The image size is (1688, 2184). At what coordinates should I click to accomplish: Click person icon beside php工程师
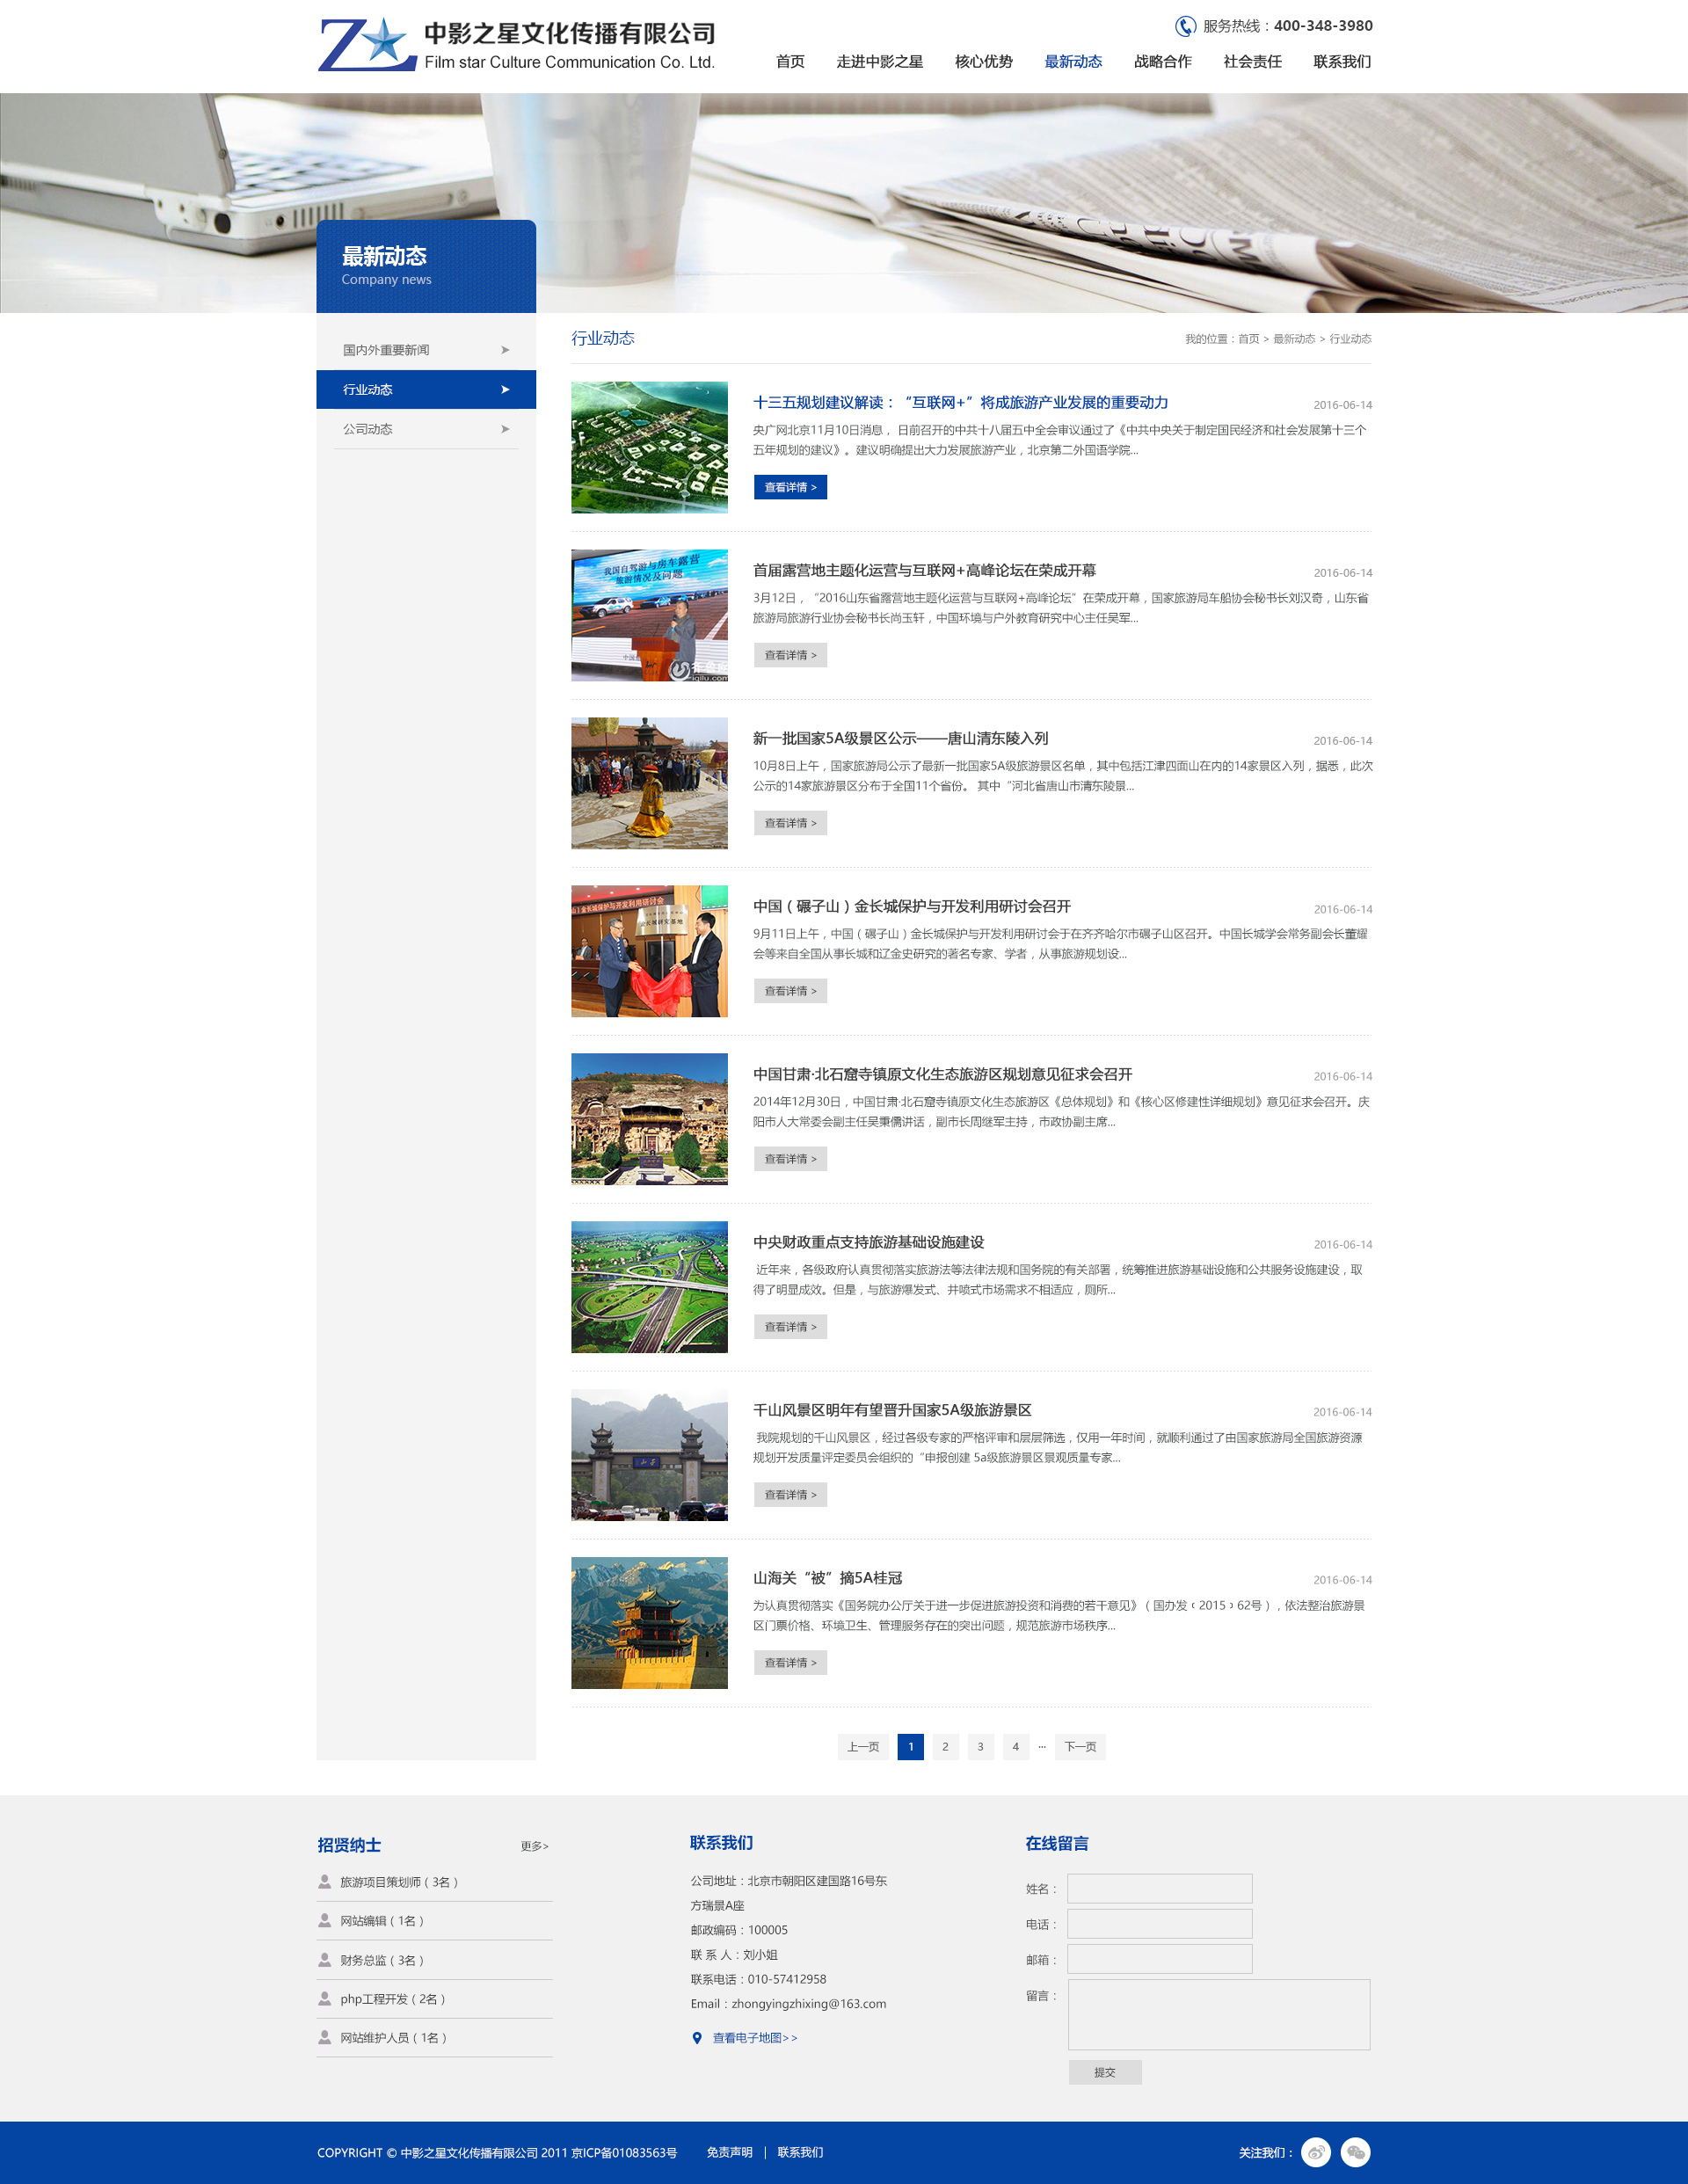coord(325,1998)
